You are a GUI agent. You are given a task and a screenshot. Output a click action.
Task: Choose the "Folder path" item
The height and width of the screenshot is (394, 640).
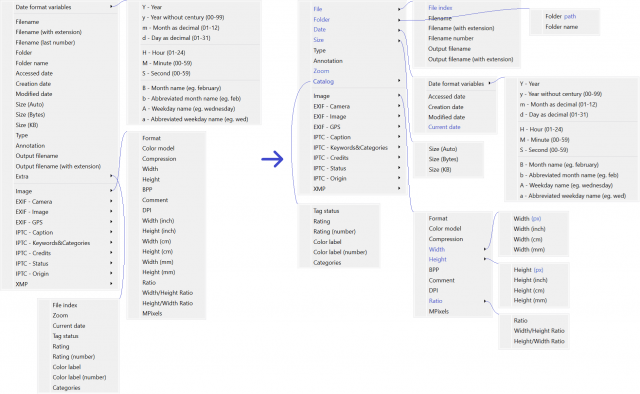[x=560, y=16]
